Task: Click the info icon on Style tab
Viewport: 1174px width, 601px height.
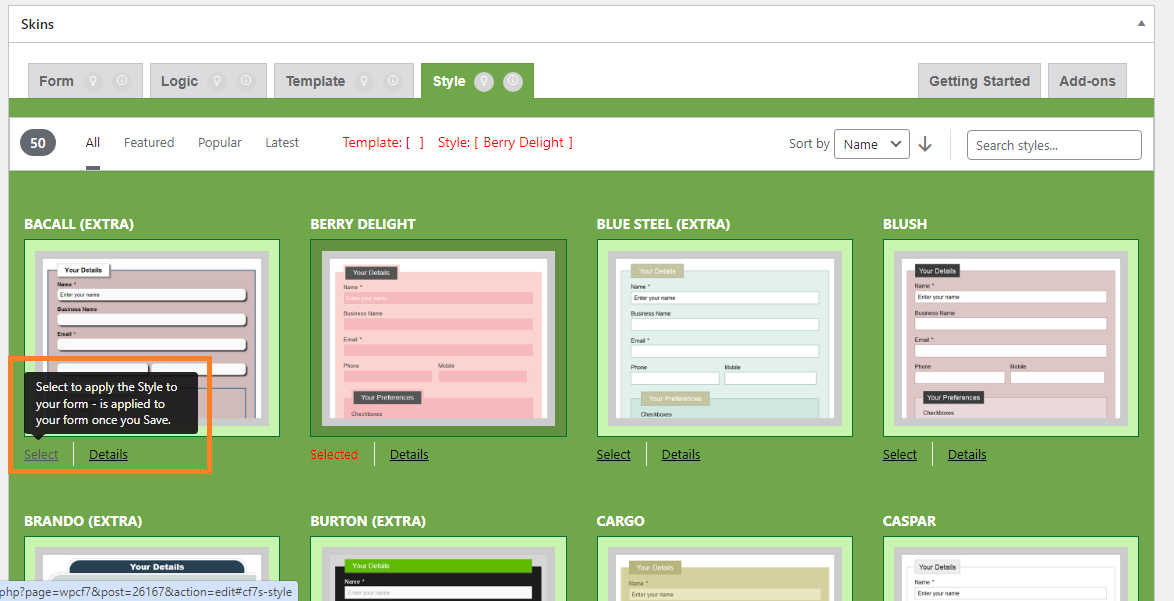Action: coord(513,81)
